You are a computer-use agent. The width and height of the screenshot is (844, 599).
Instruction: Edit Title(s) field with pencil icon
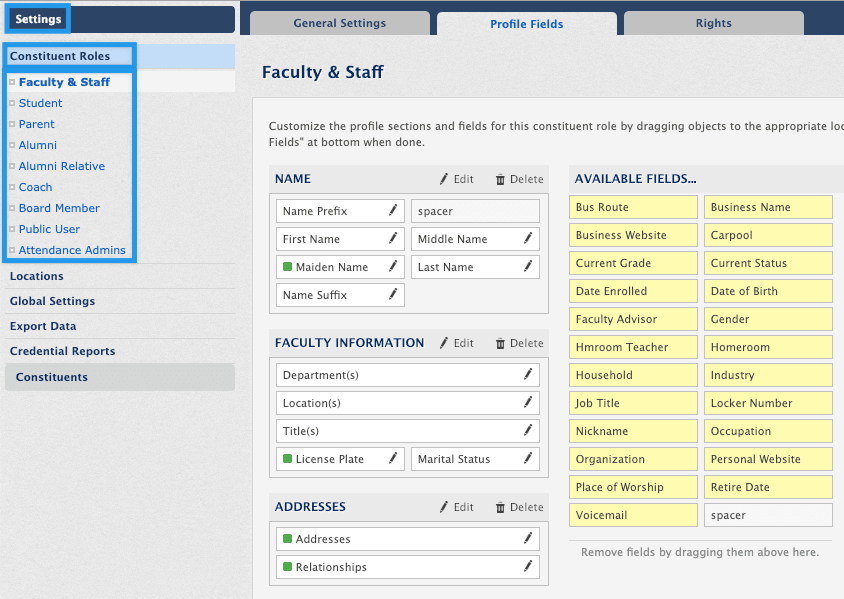(528, 431)
